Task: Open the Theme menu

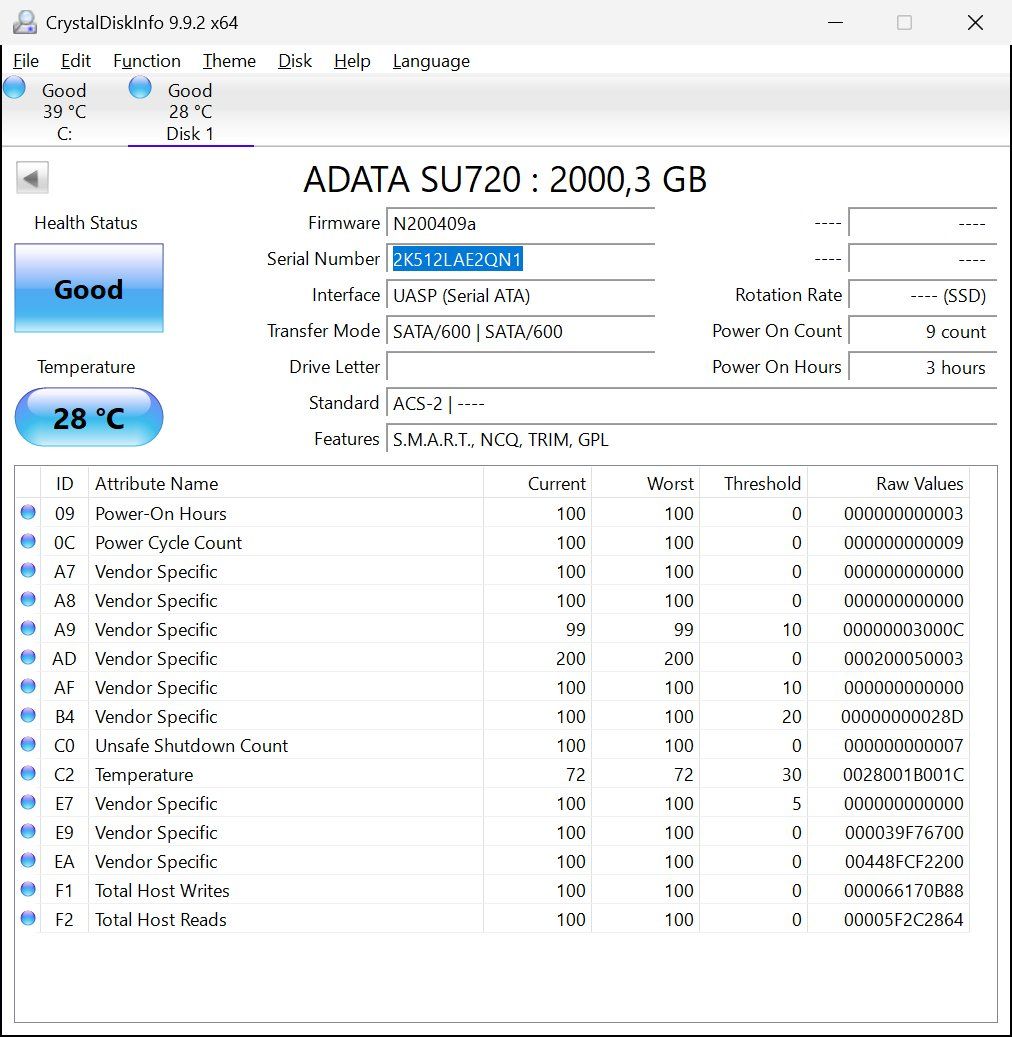Action: pos(229,61)
